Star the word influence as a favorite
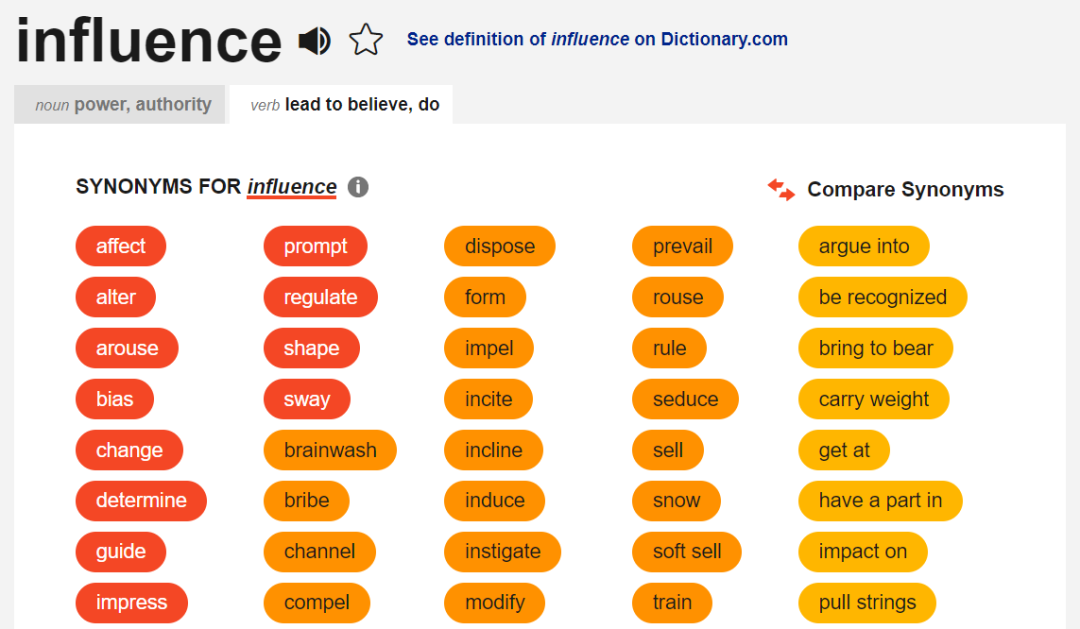 pos(366,40)
